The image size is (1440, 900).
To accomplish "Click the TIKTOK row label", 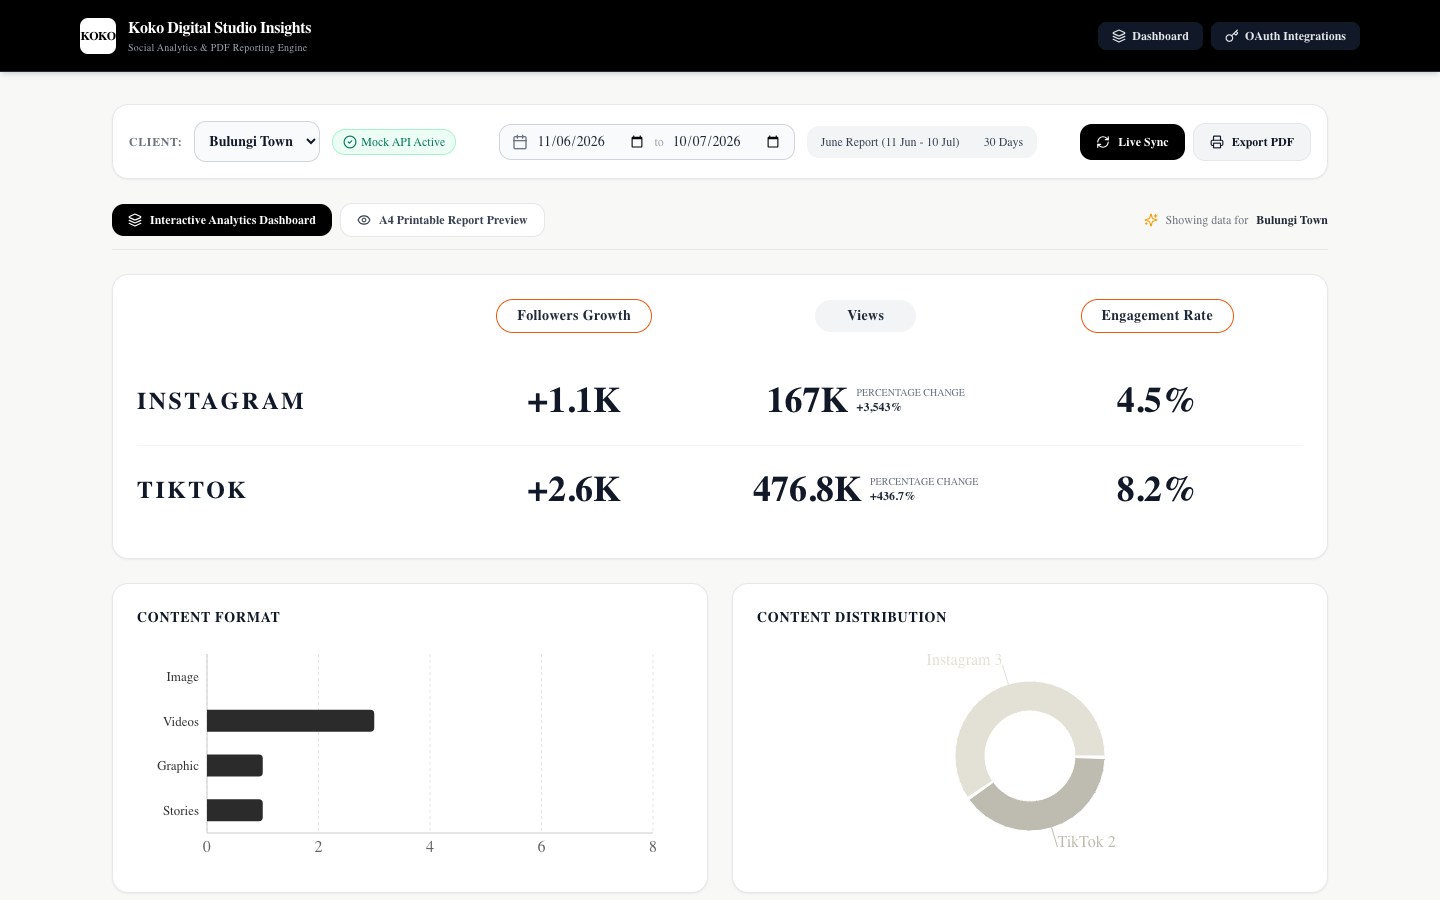I will pos(192,490).
